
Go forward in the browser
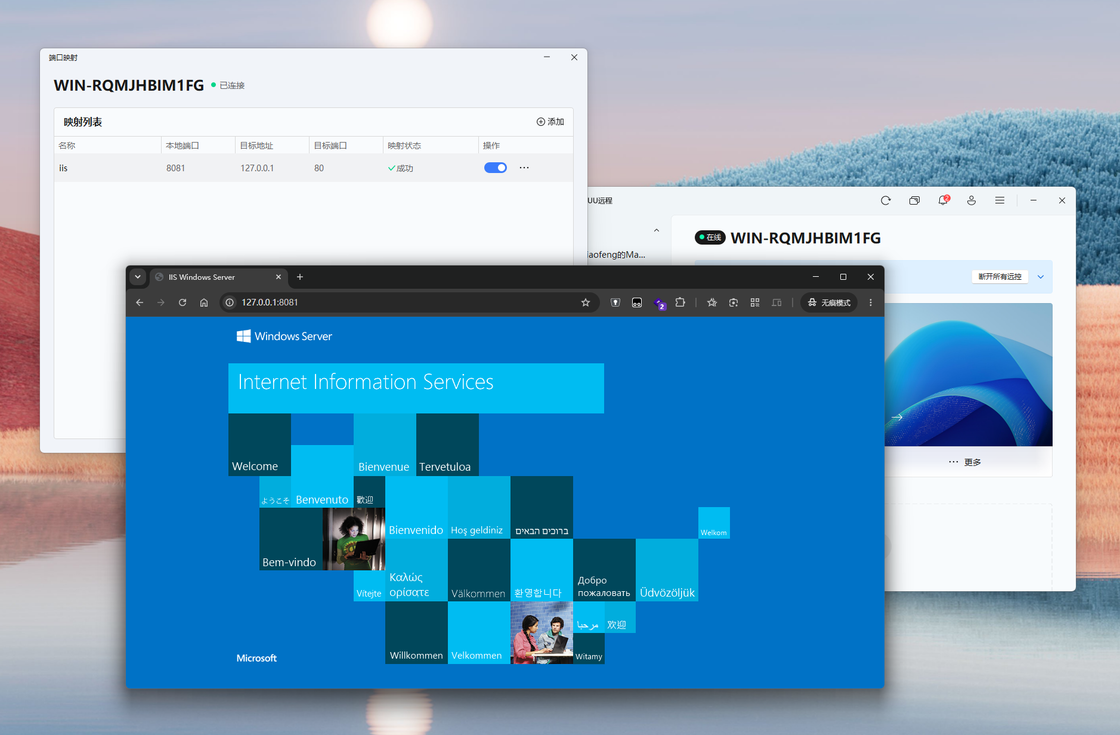161,303
